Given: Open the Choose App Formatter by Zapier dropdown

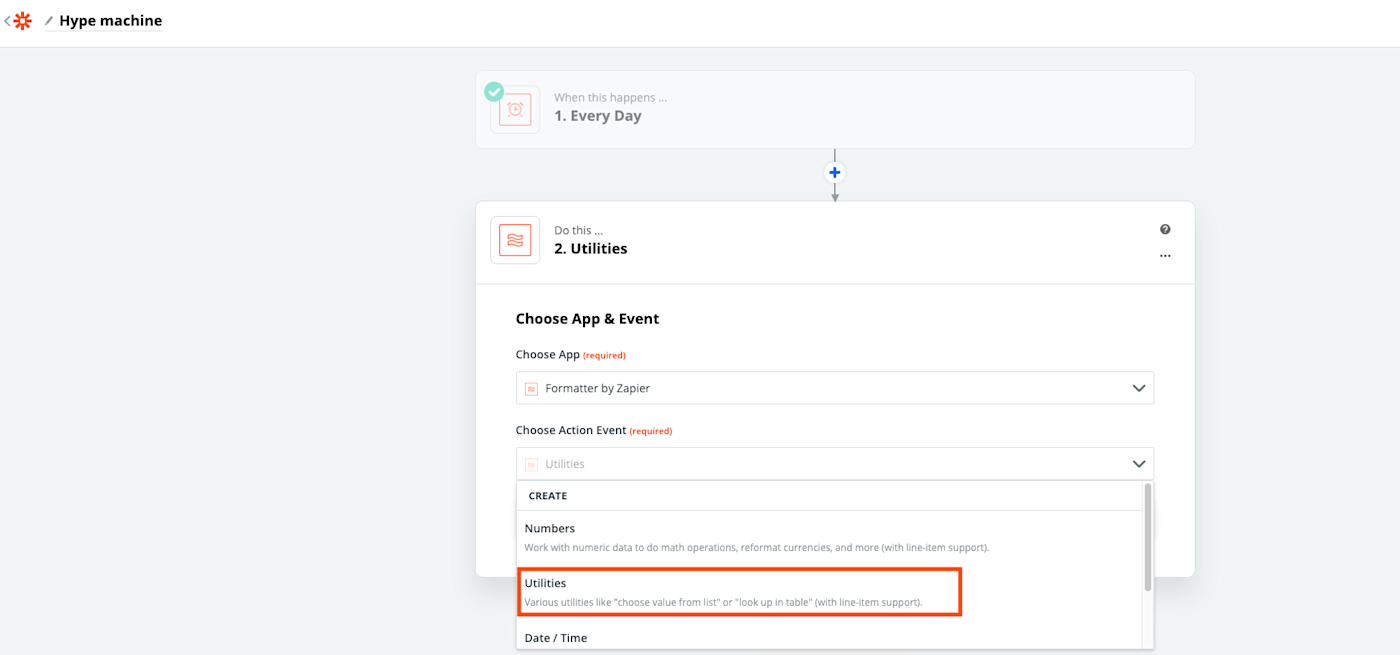Looking at the screenshot, I should point(835,388).
